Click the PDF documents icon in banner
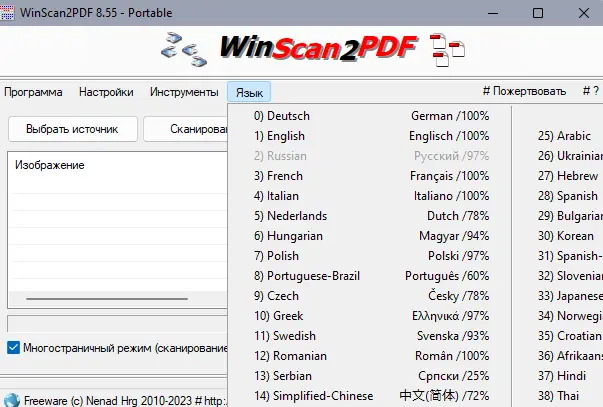This screenshot has height=407, width=603. [447, 50]
